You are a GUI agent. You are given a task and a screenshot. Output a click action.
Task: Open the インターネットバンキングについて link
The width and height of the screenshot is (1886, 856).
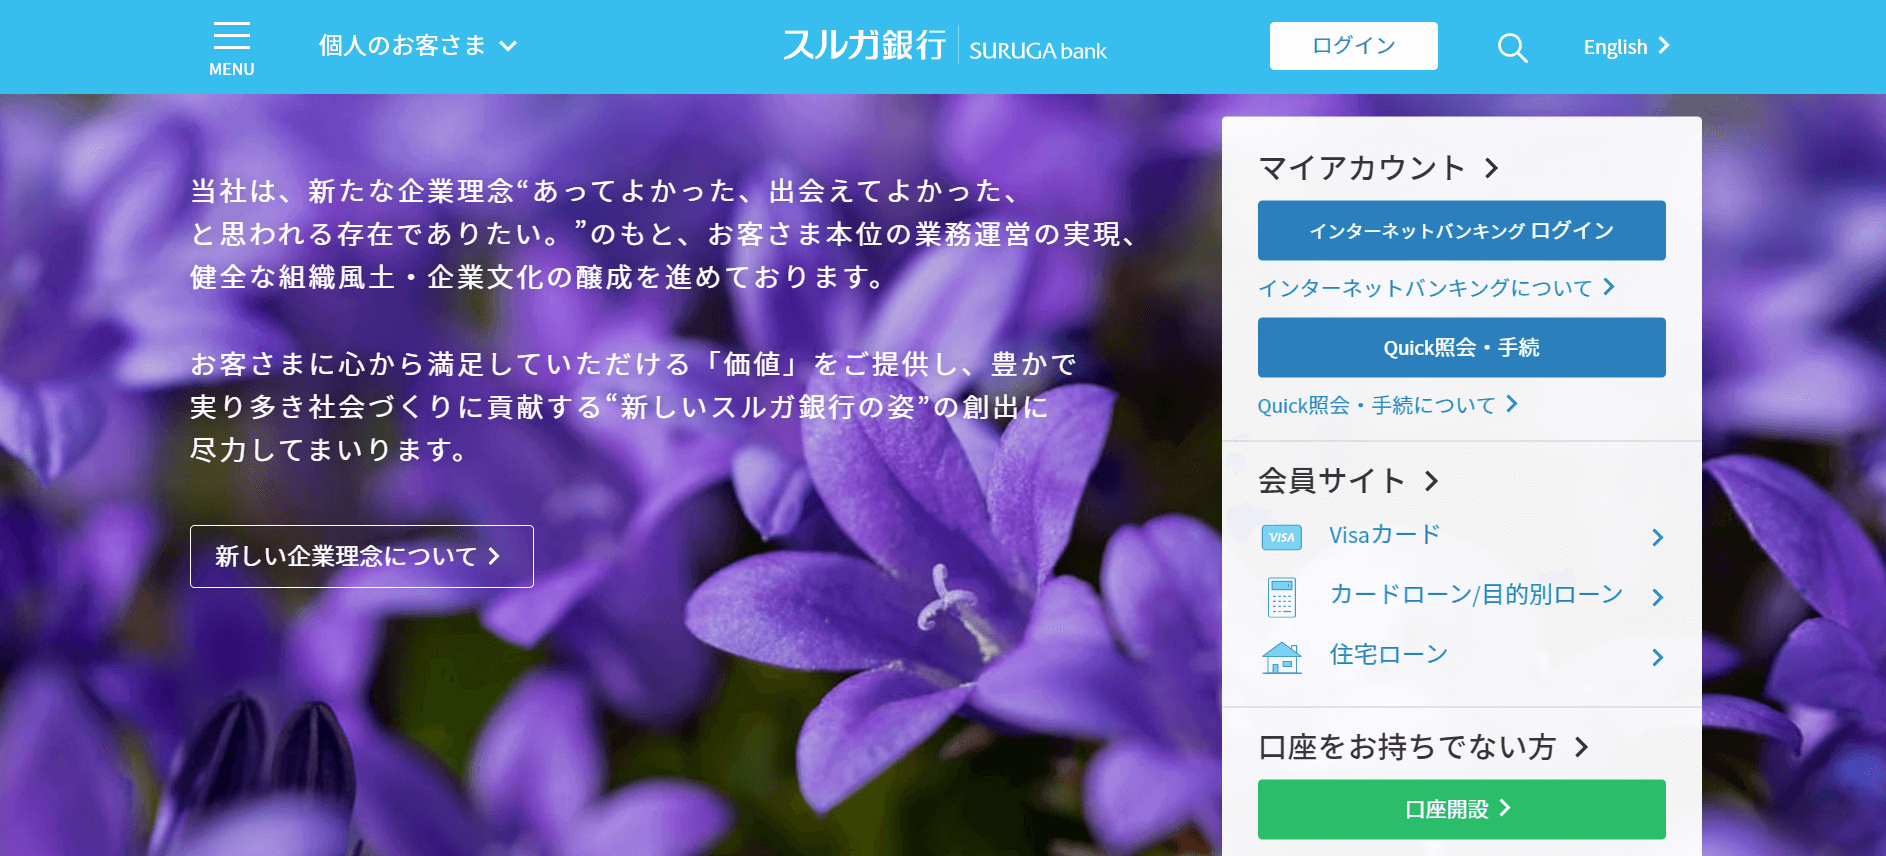click(1435, 288)
